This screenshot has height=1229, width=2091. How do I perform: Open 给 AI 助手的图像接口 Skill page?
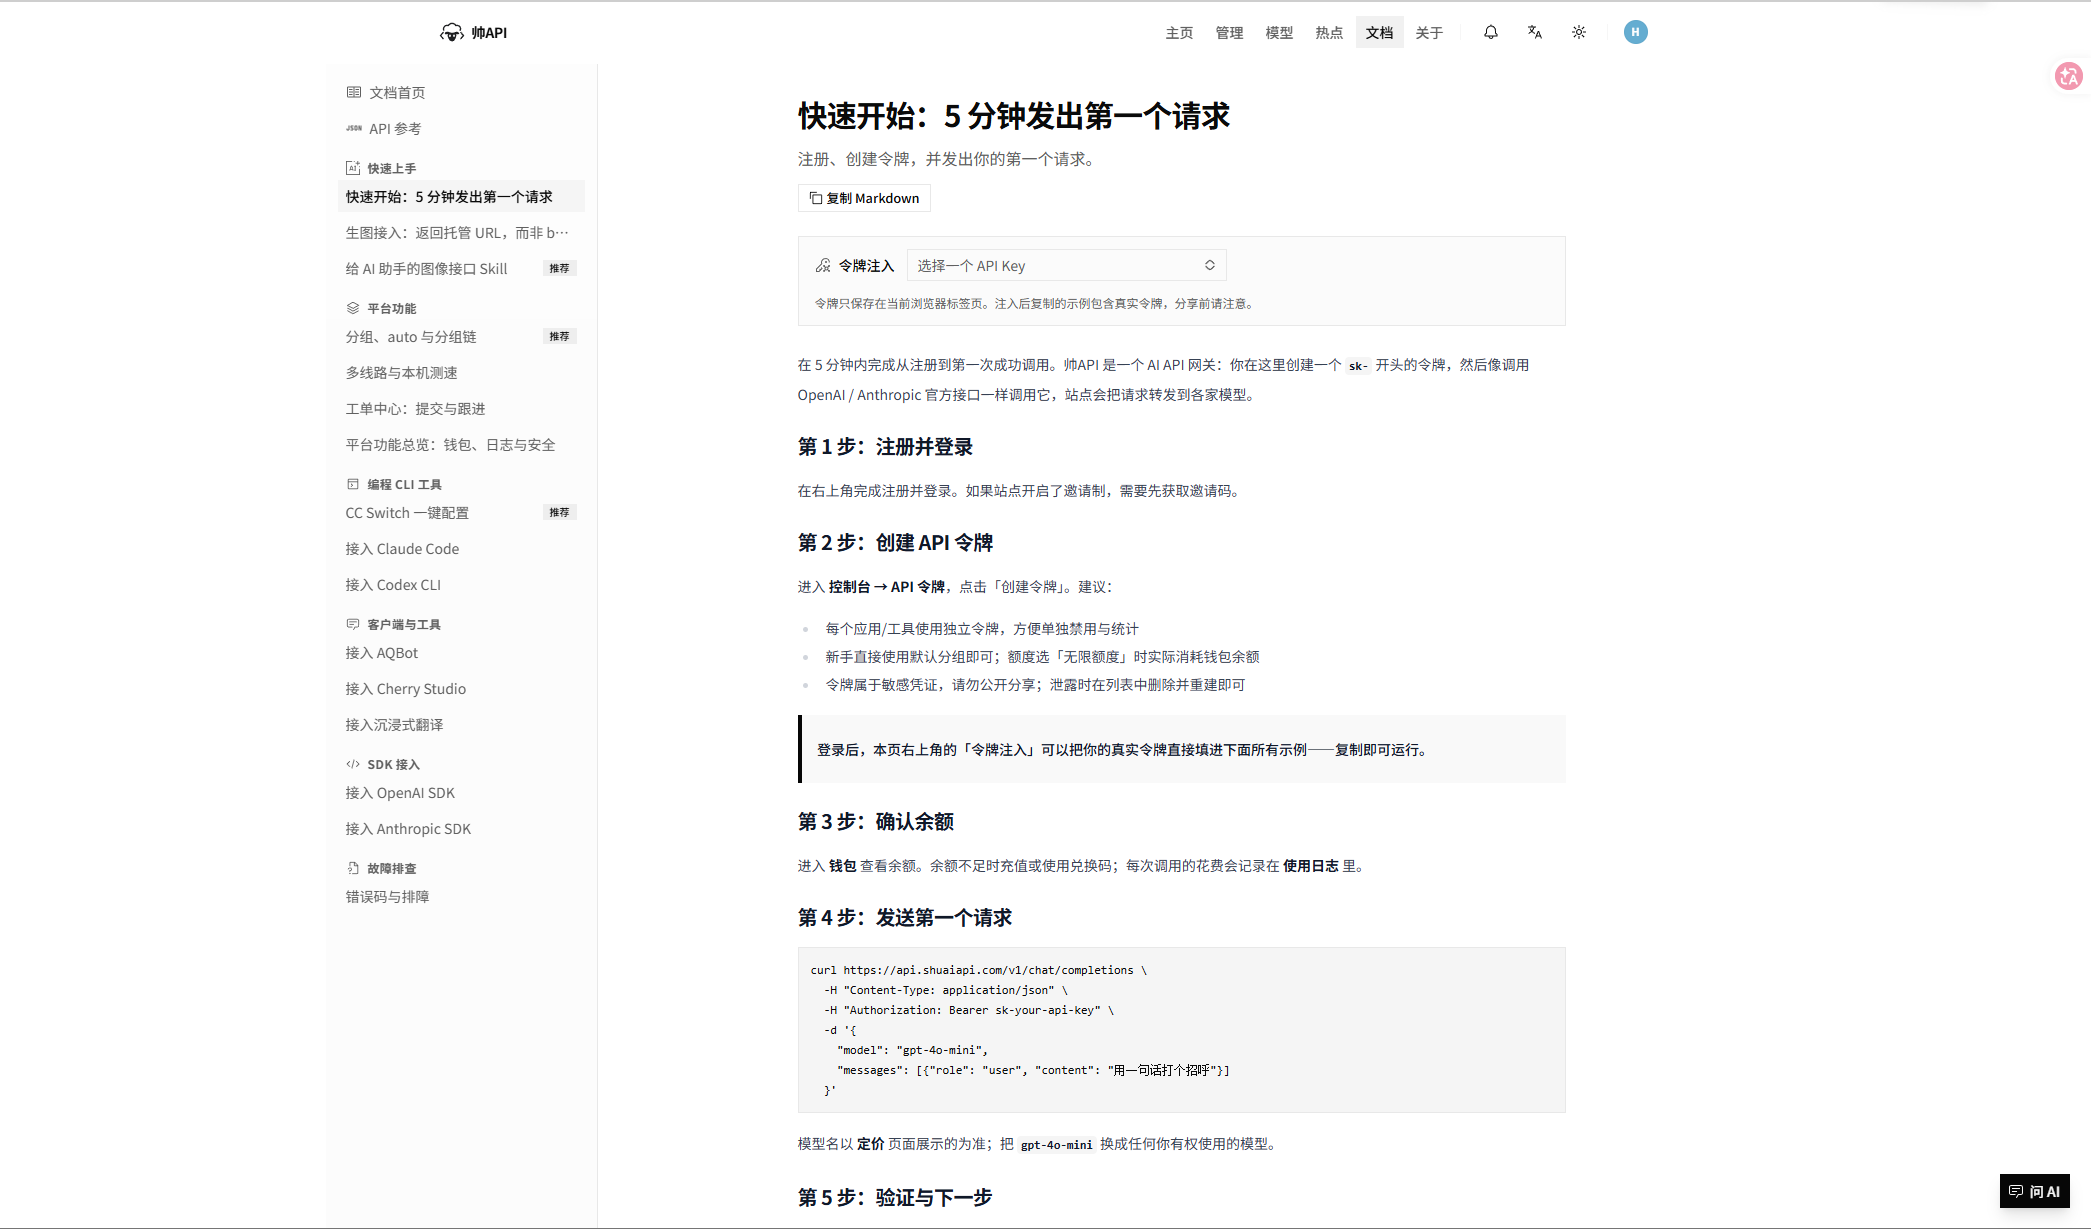[461, 268]
